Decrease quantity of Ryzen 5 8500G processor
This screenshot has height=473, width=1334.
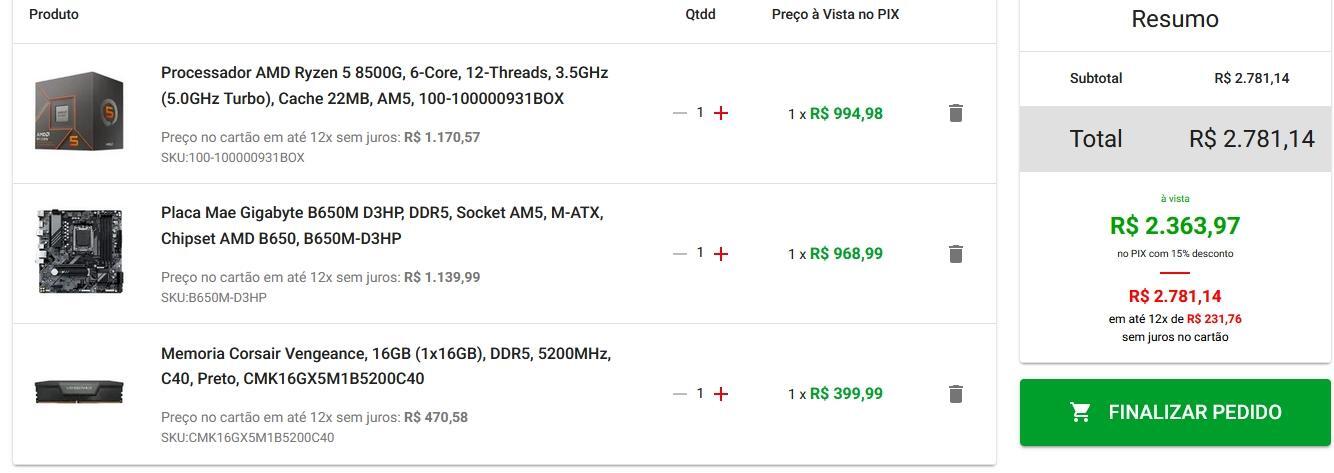point(680,113)
